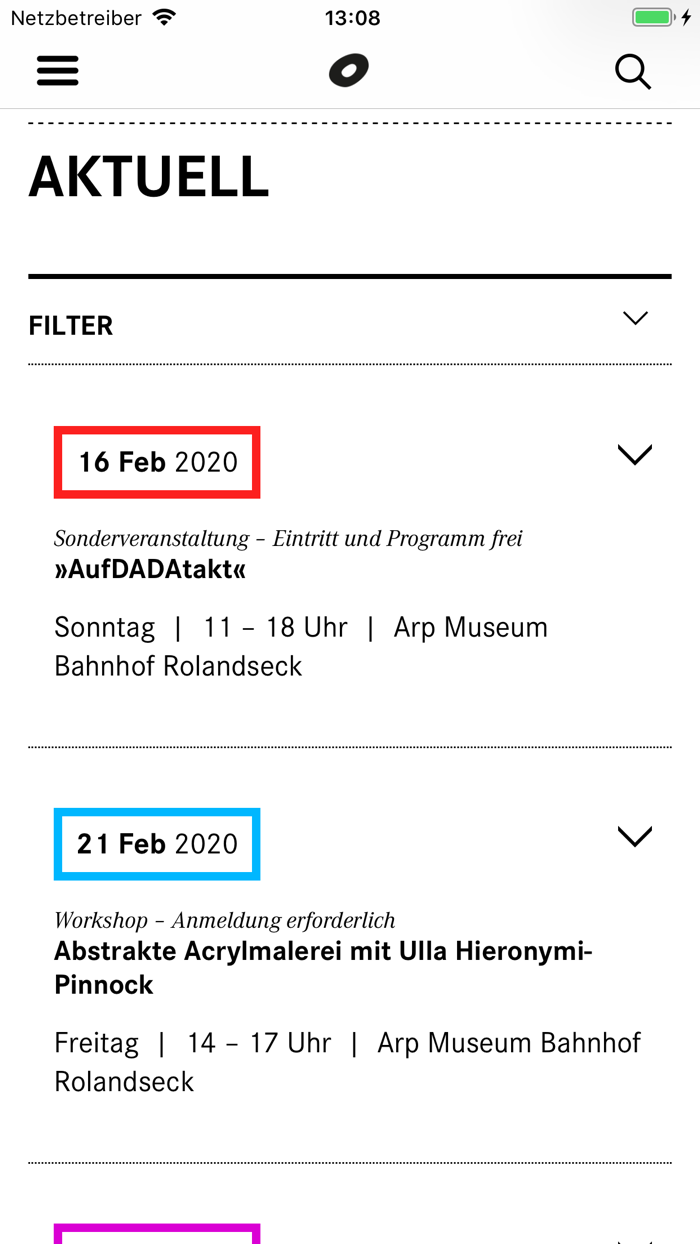Screen dimensions: 700x1244
Task: Open the »AufDADAtakt« event title
Action: tap(150, 570)
